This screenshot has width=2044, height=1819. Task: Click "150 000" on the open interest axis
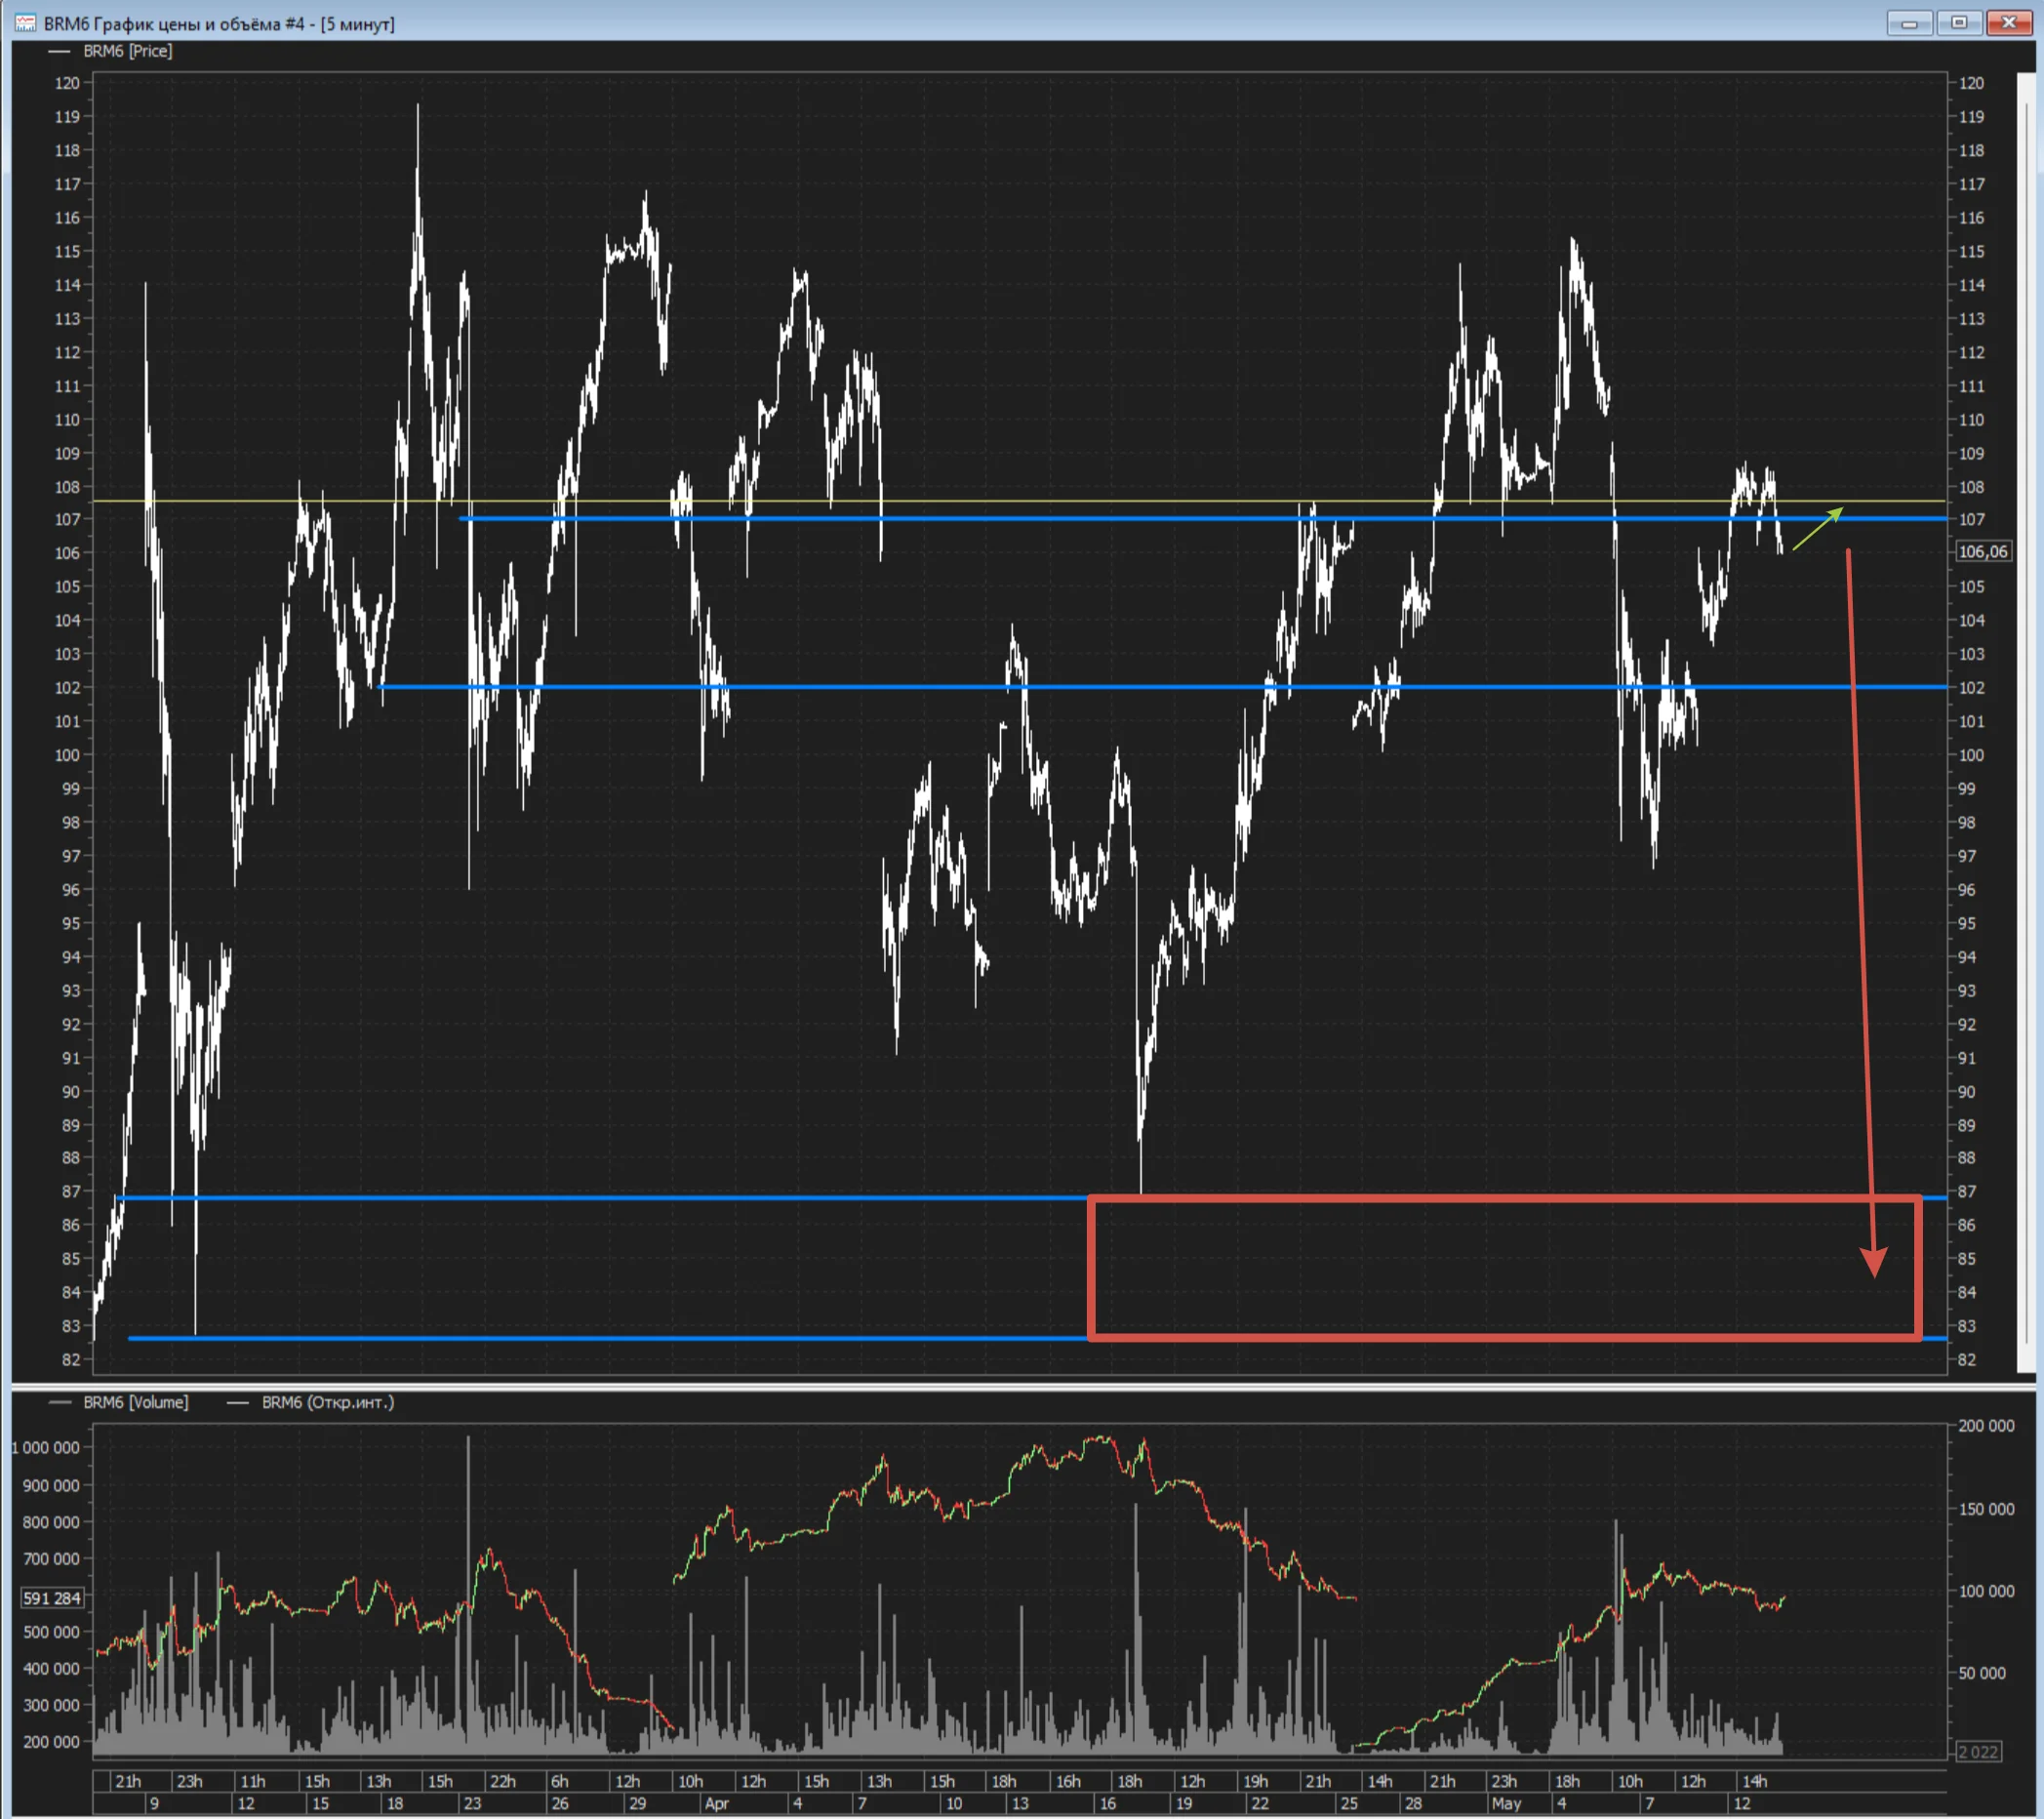click(1986, 1509)
